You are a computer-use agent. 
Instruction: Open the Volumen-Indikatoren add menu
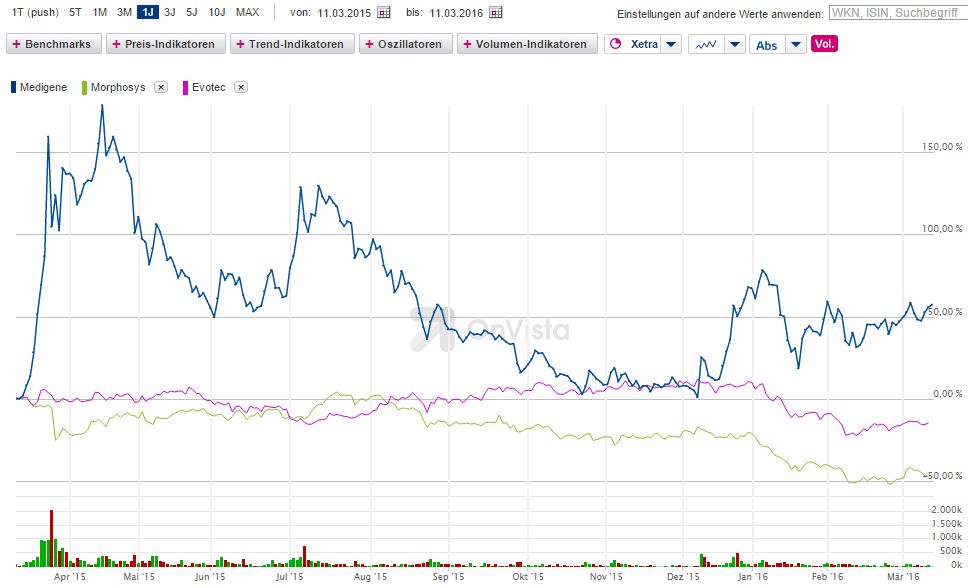527,44
